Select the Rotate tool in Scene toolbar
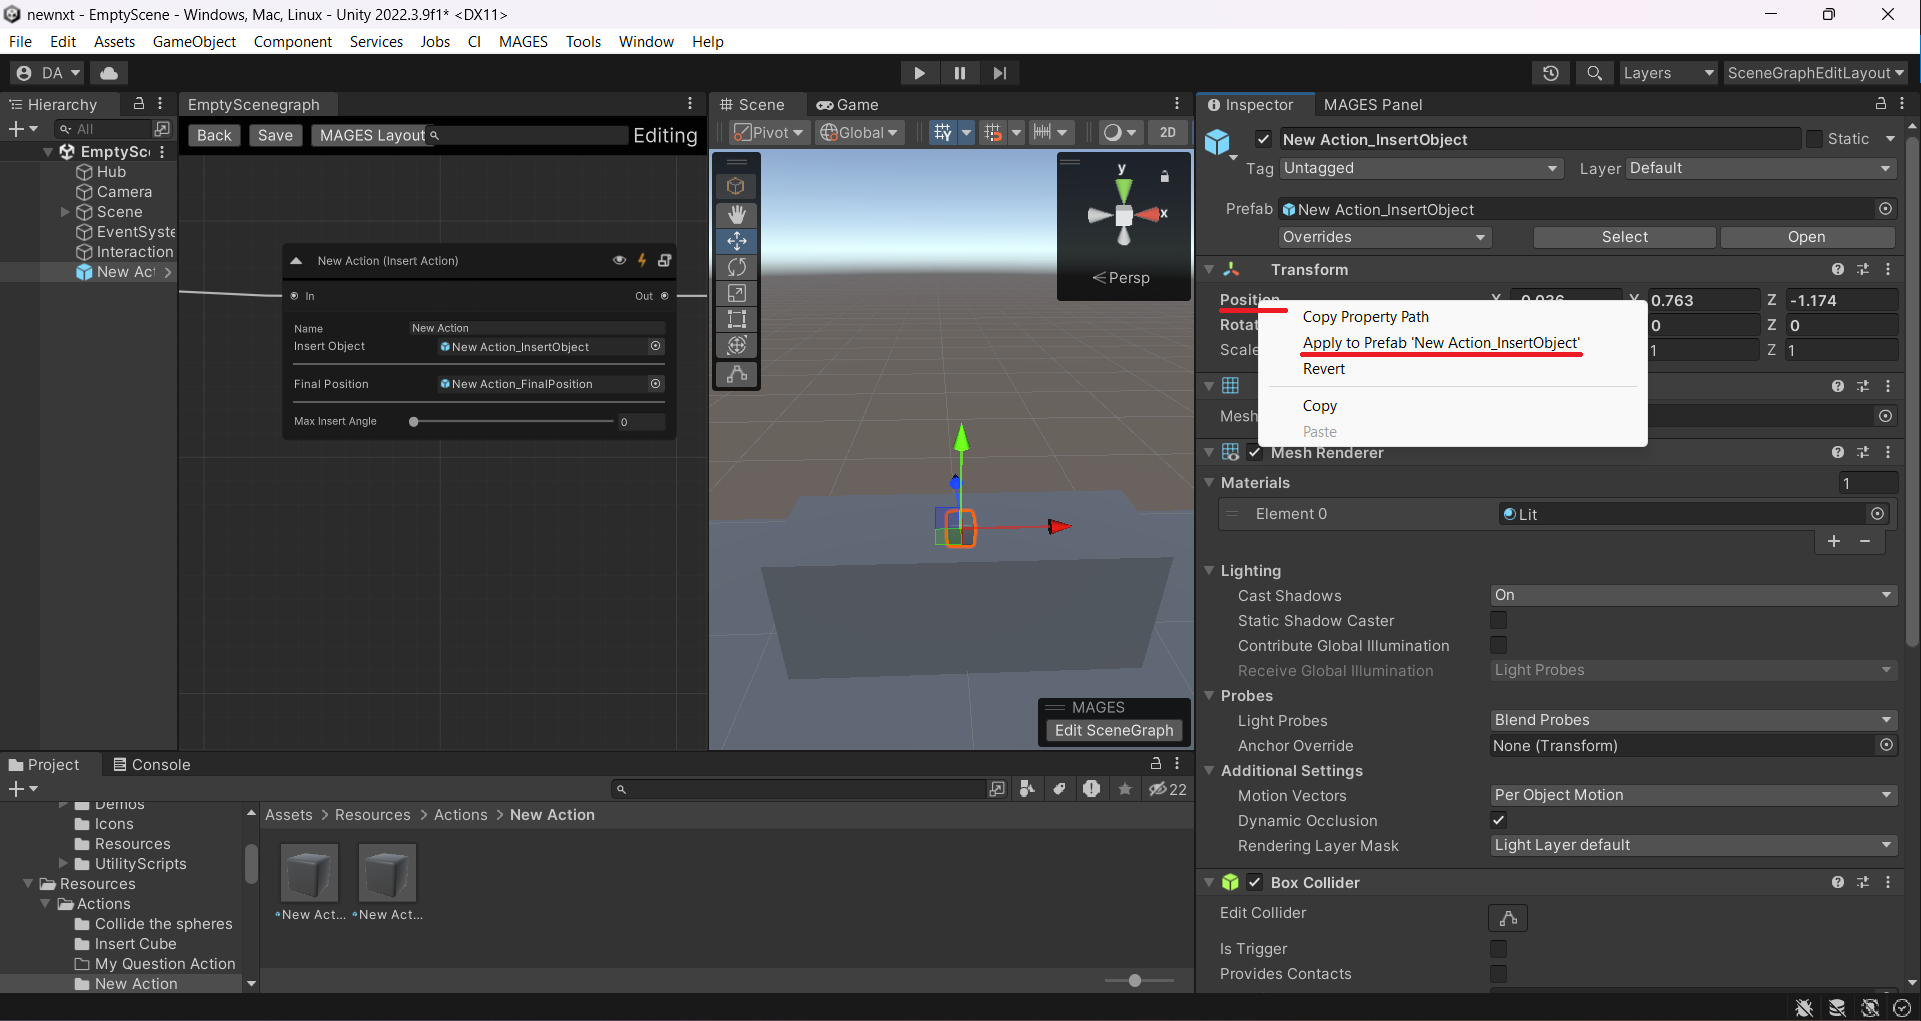This screenshot has height=1021, width=1921. coord(737,267)
